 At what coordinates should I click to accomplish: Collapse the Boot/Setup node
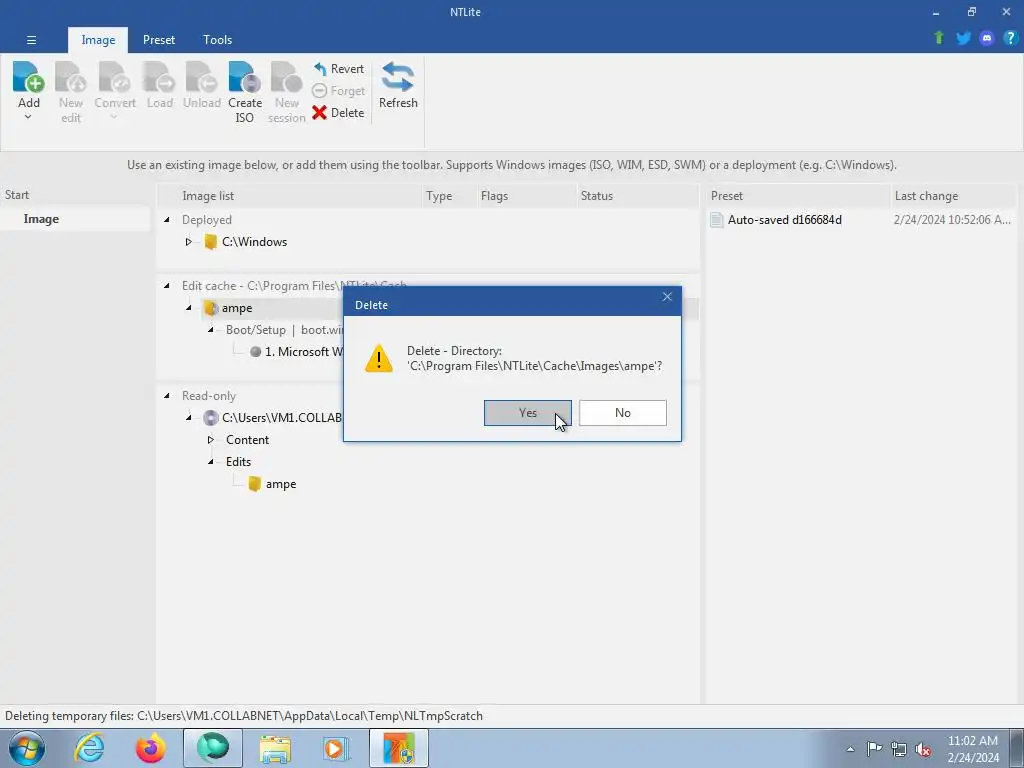click(210, 330)
